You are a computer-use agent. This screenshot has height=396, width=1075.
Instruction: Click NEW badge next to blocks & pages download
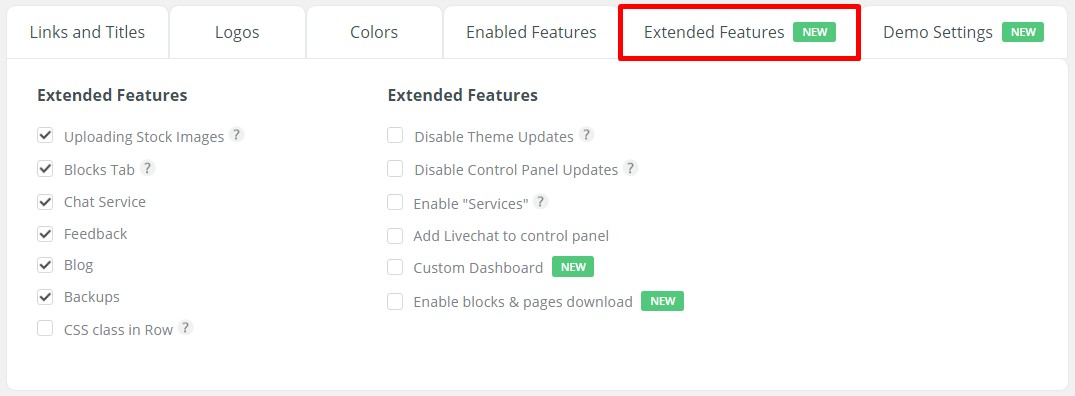point(662,301)
